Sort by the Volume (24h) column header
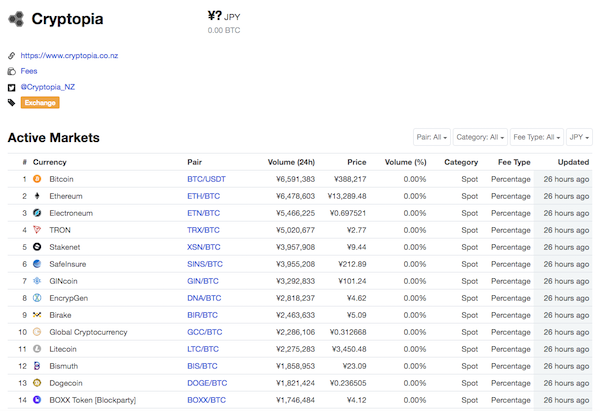The image size is (600, 411). coord(291,162)
